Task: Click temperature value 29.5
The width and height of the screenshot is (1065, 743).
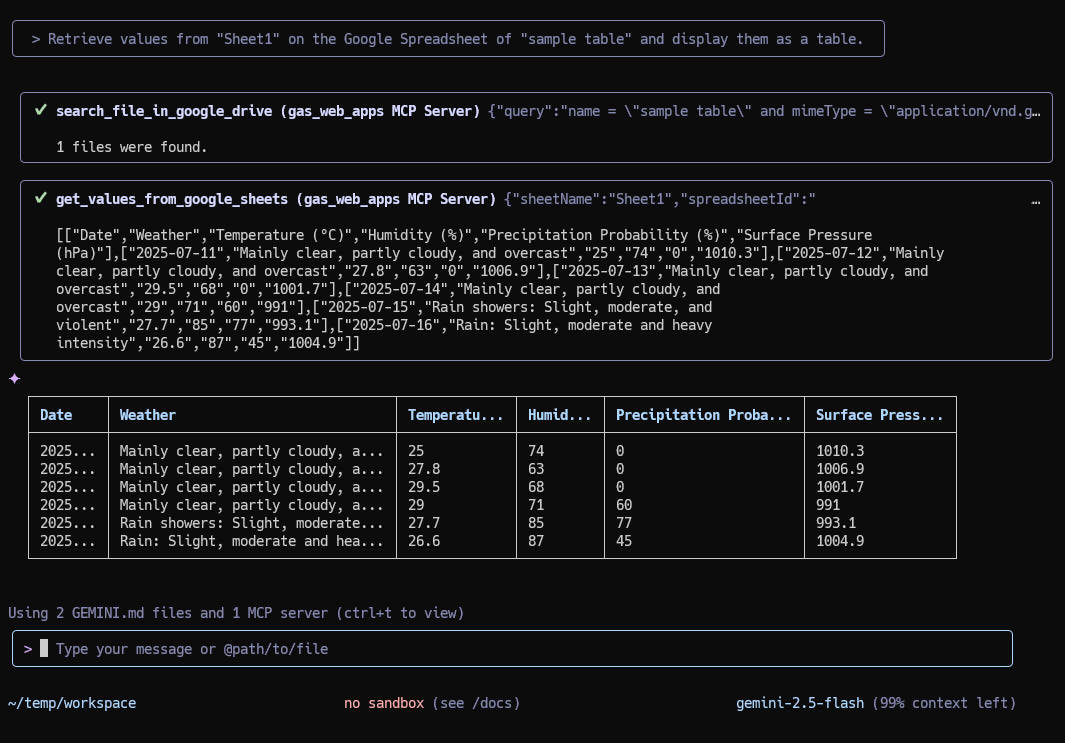Action: click(424, 487)
